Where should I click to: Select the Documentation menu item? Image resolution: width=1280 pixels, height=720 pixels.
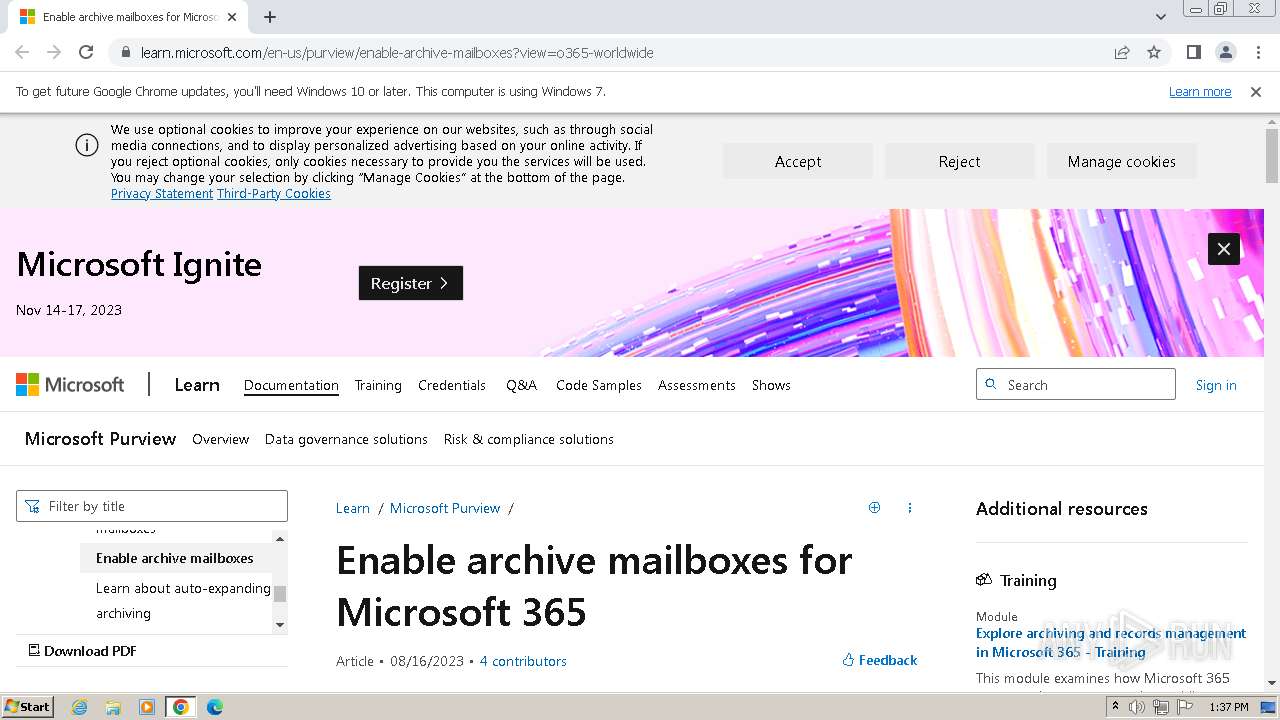point(291,385)
